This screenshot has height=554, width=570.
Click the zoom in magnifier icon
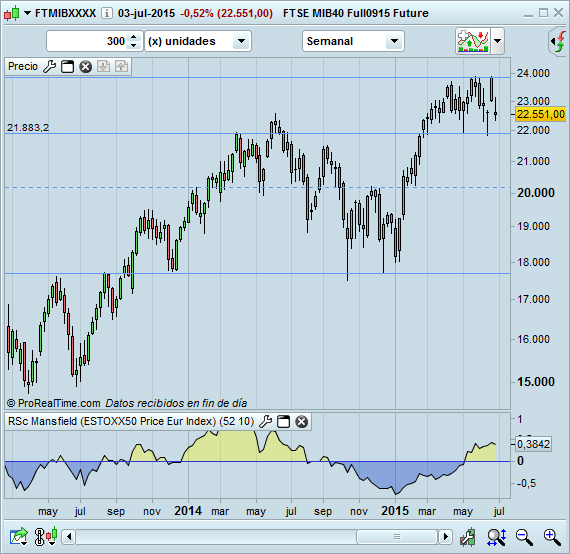[x=553, y=537]
